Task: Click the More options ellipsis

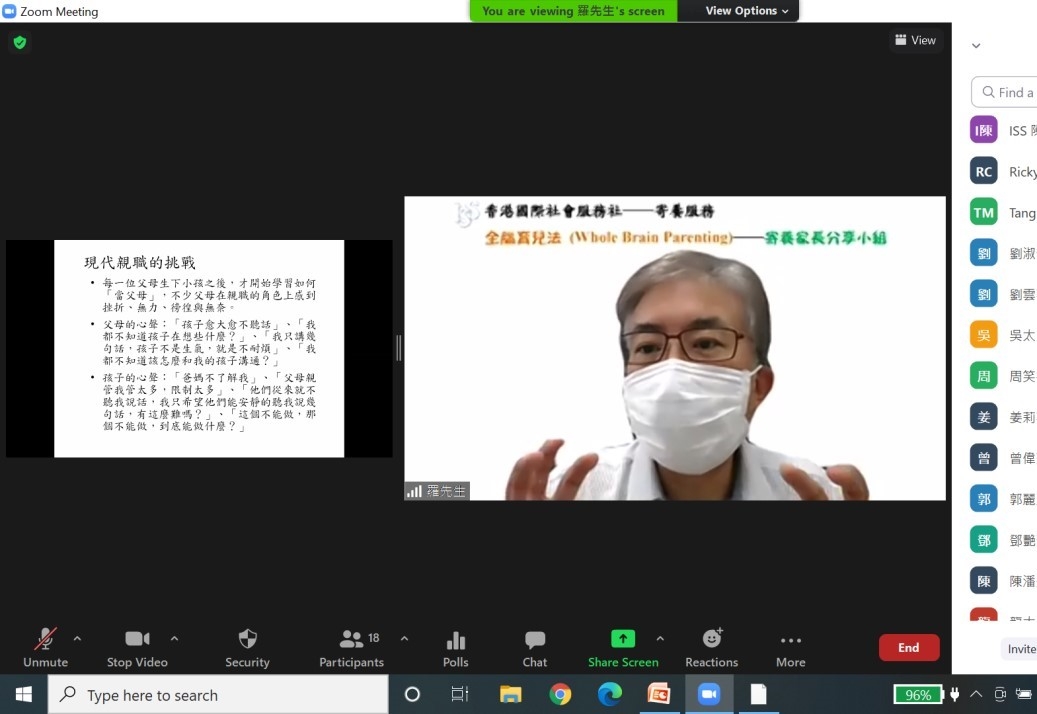Action: [x=790, y=640]
